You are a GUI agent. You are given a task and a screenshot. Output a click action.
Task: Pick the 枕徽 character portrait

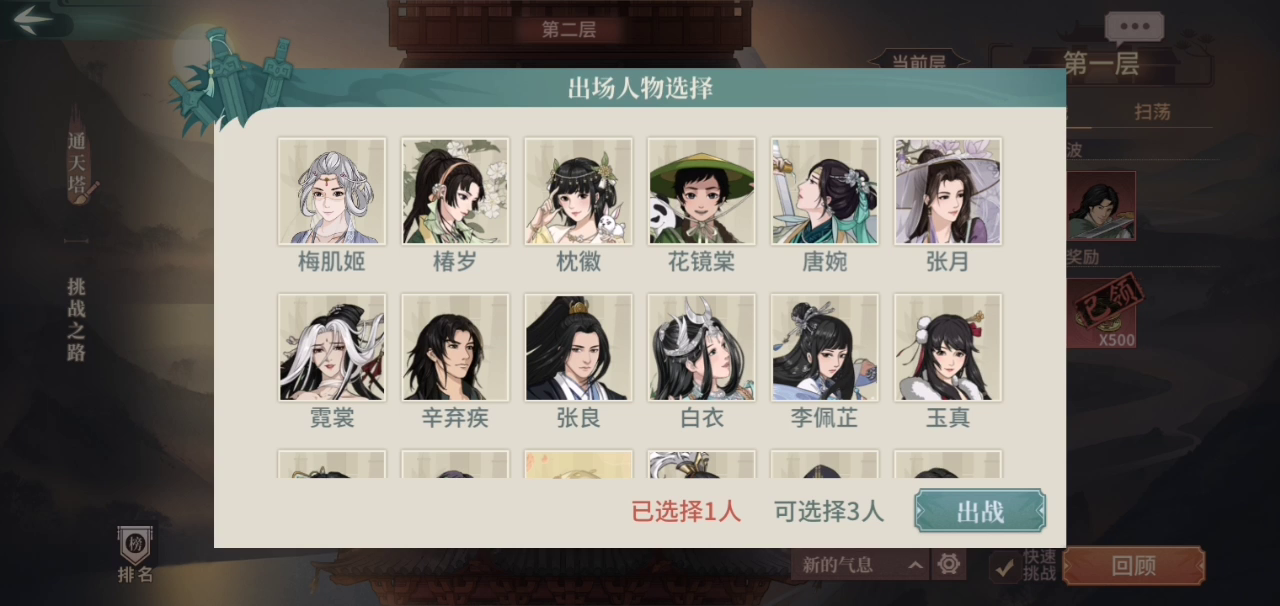578,191
